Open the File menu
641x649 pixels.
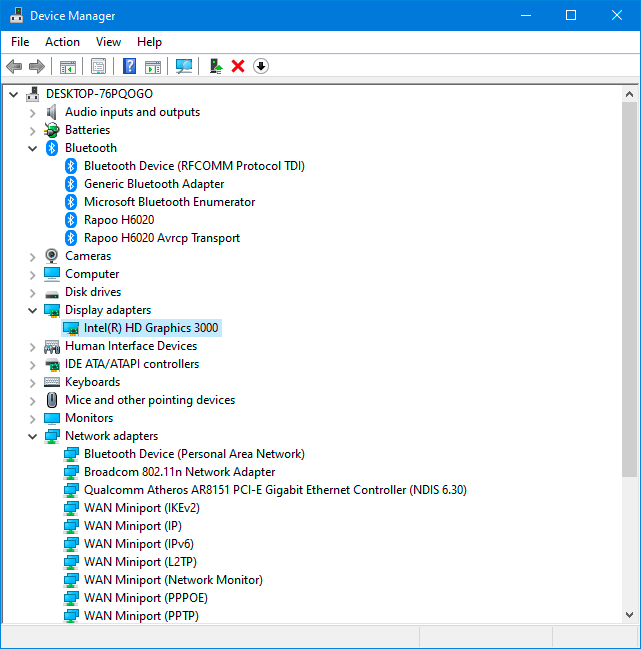(20, 42)
